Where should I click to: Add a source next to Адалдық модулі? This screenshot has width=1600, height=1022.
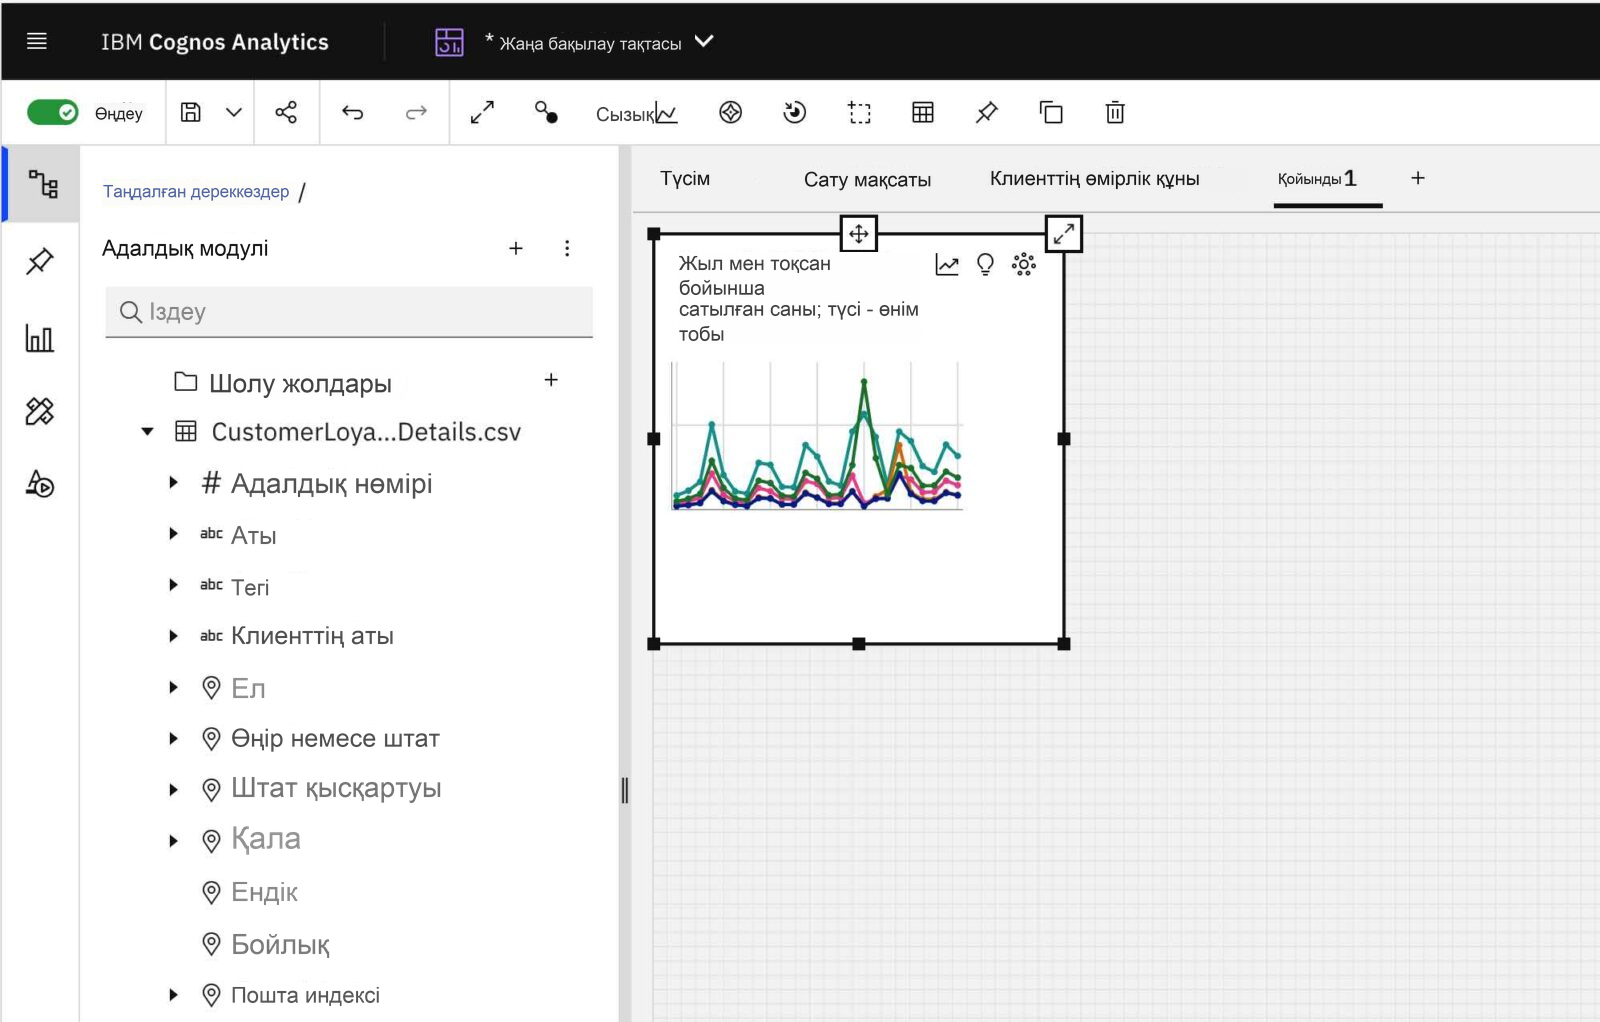(x=516, y=248)
